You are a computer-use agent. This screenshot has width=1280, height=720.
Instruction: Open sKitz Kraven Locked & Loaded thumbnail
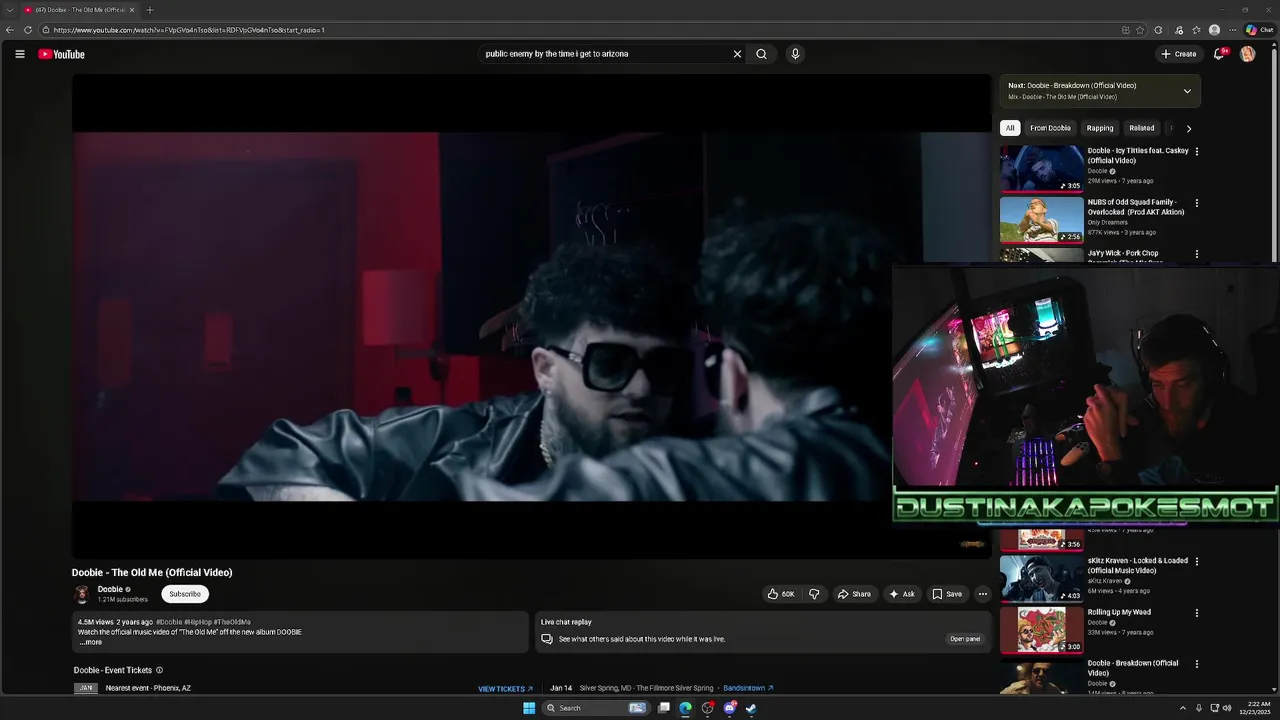tap(1041, 578)
